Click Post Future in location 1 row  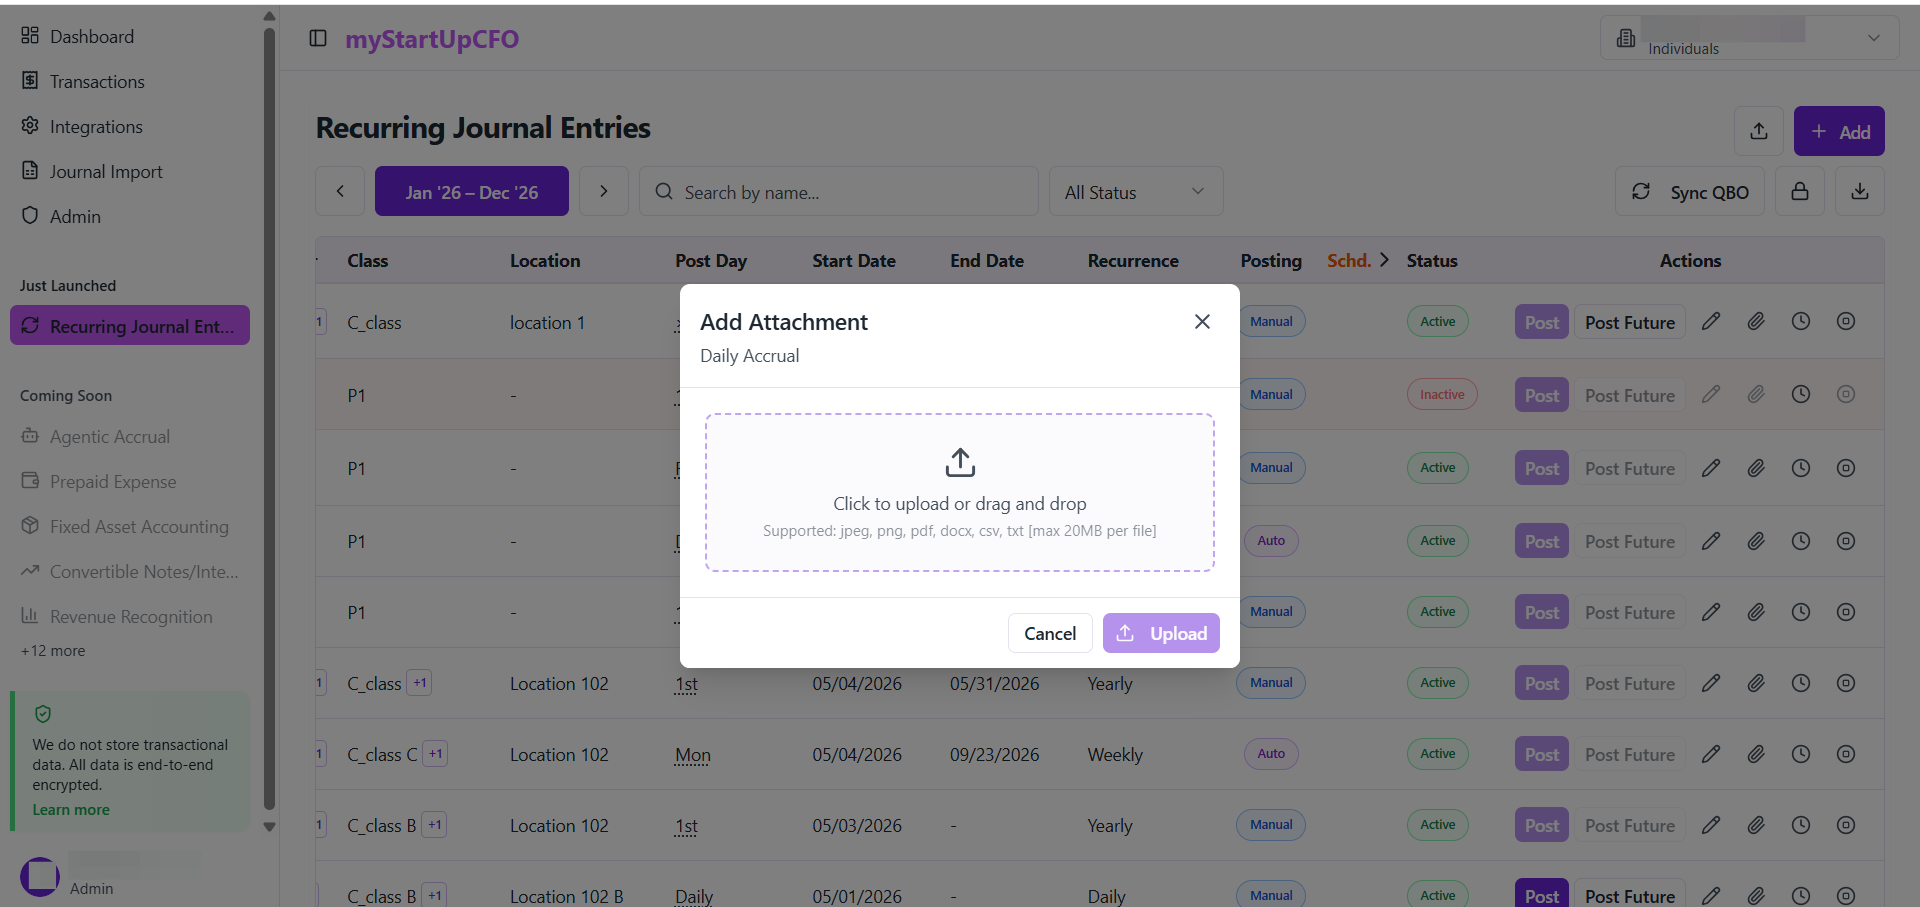(x=1630, y=322)
